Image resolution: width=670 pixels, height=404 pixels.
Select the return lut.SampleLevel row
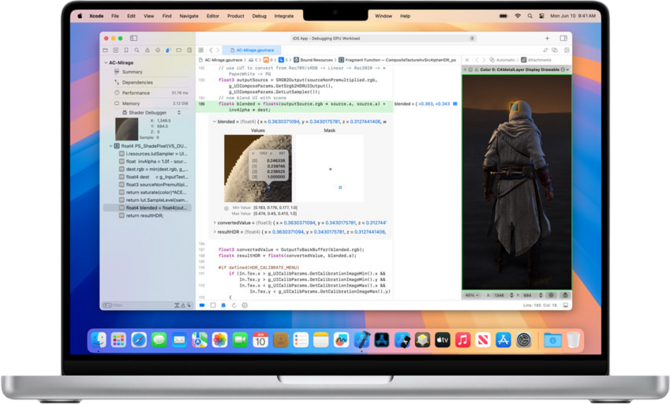pos(153,200)
